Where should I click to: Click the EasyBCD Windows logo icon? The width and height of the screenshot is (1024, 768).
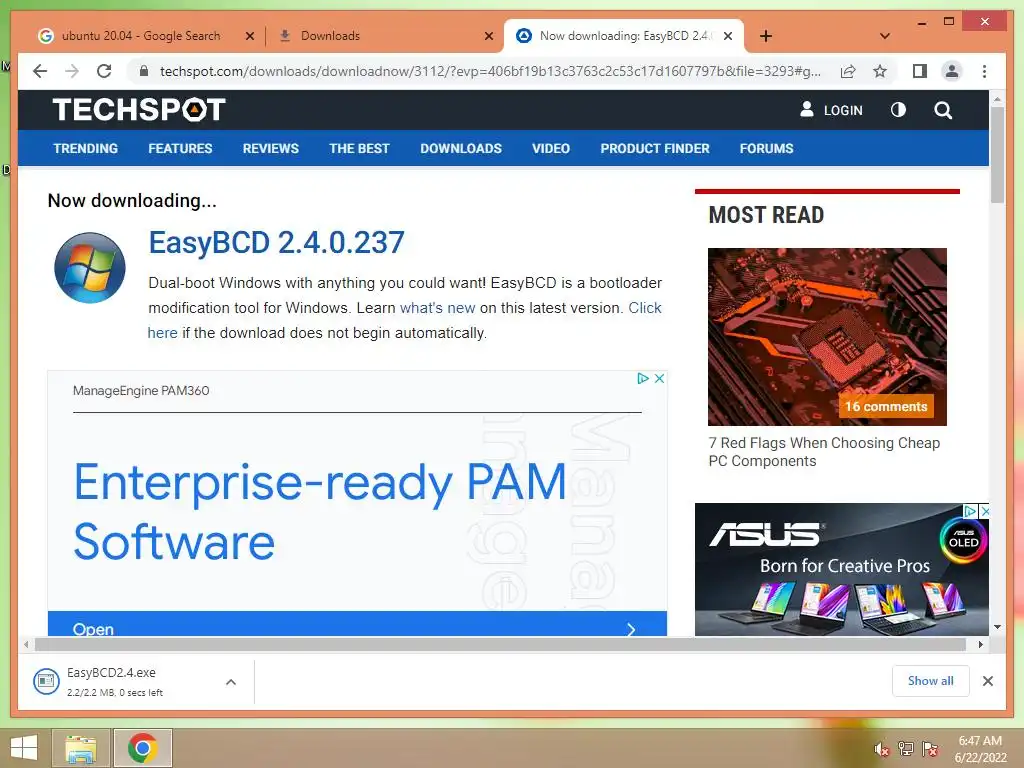pyautogui.click(x=89, y=268)
